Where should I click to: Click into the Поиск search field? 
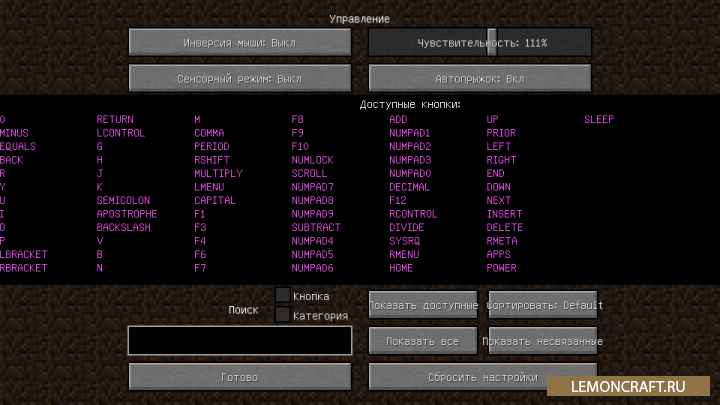pyautogui.click(x=240, y=341)
